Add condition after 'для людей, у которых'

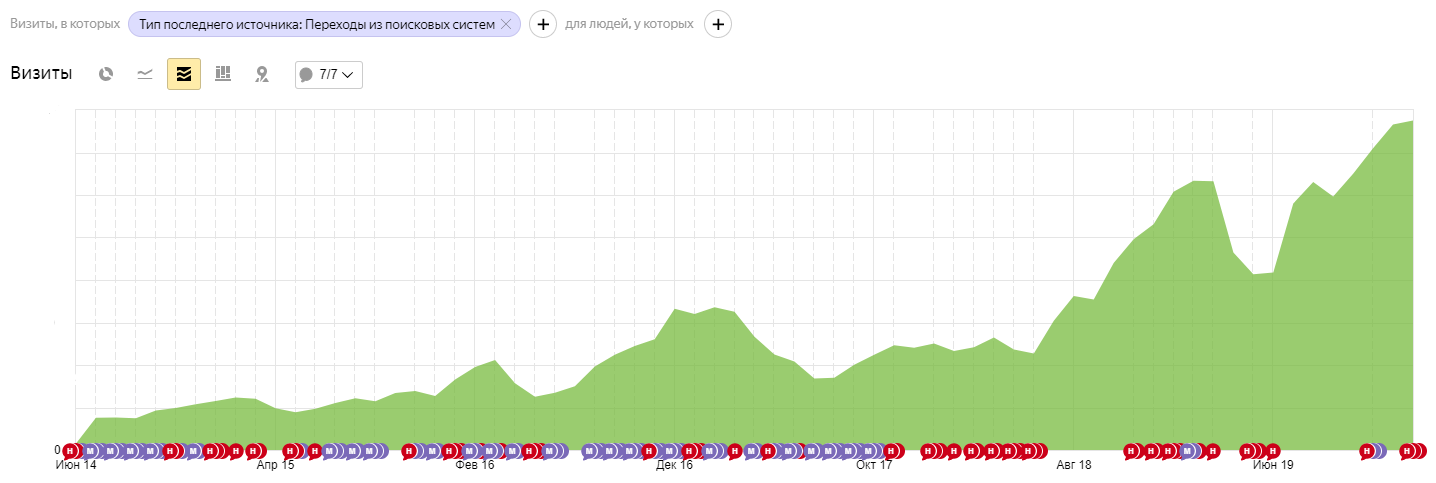(718, 24)
